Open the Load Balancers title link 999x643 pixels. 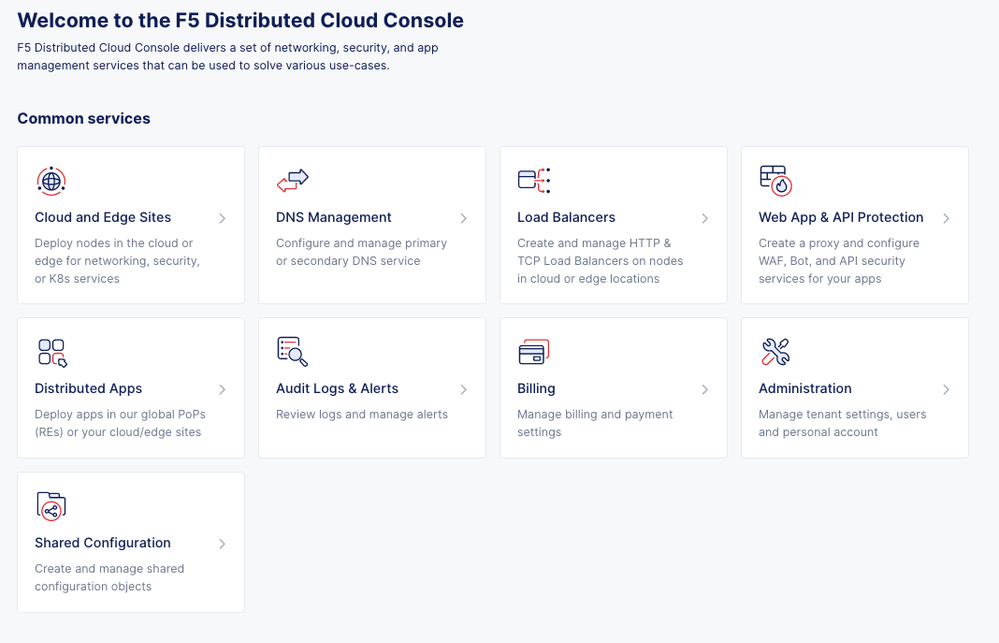[x=566, y=217]
